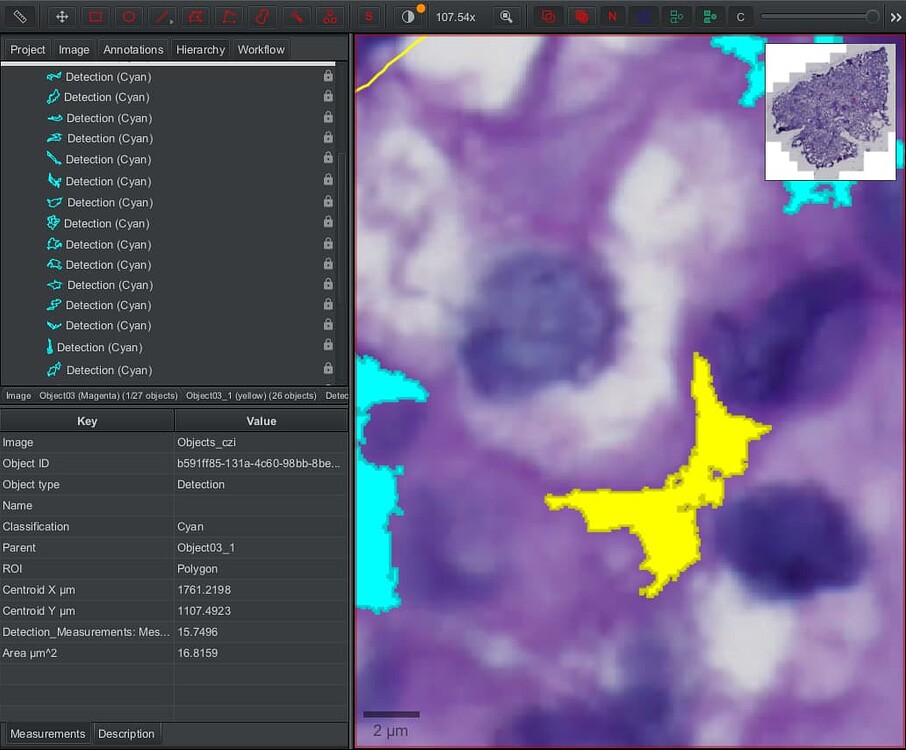
Task: Select the Move tool
Action: [x=61, y=16]
